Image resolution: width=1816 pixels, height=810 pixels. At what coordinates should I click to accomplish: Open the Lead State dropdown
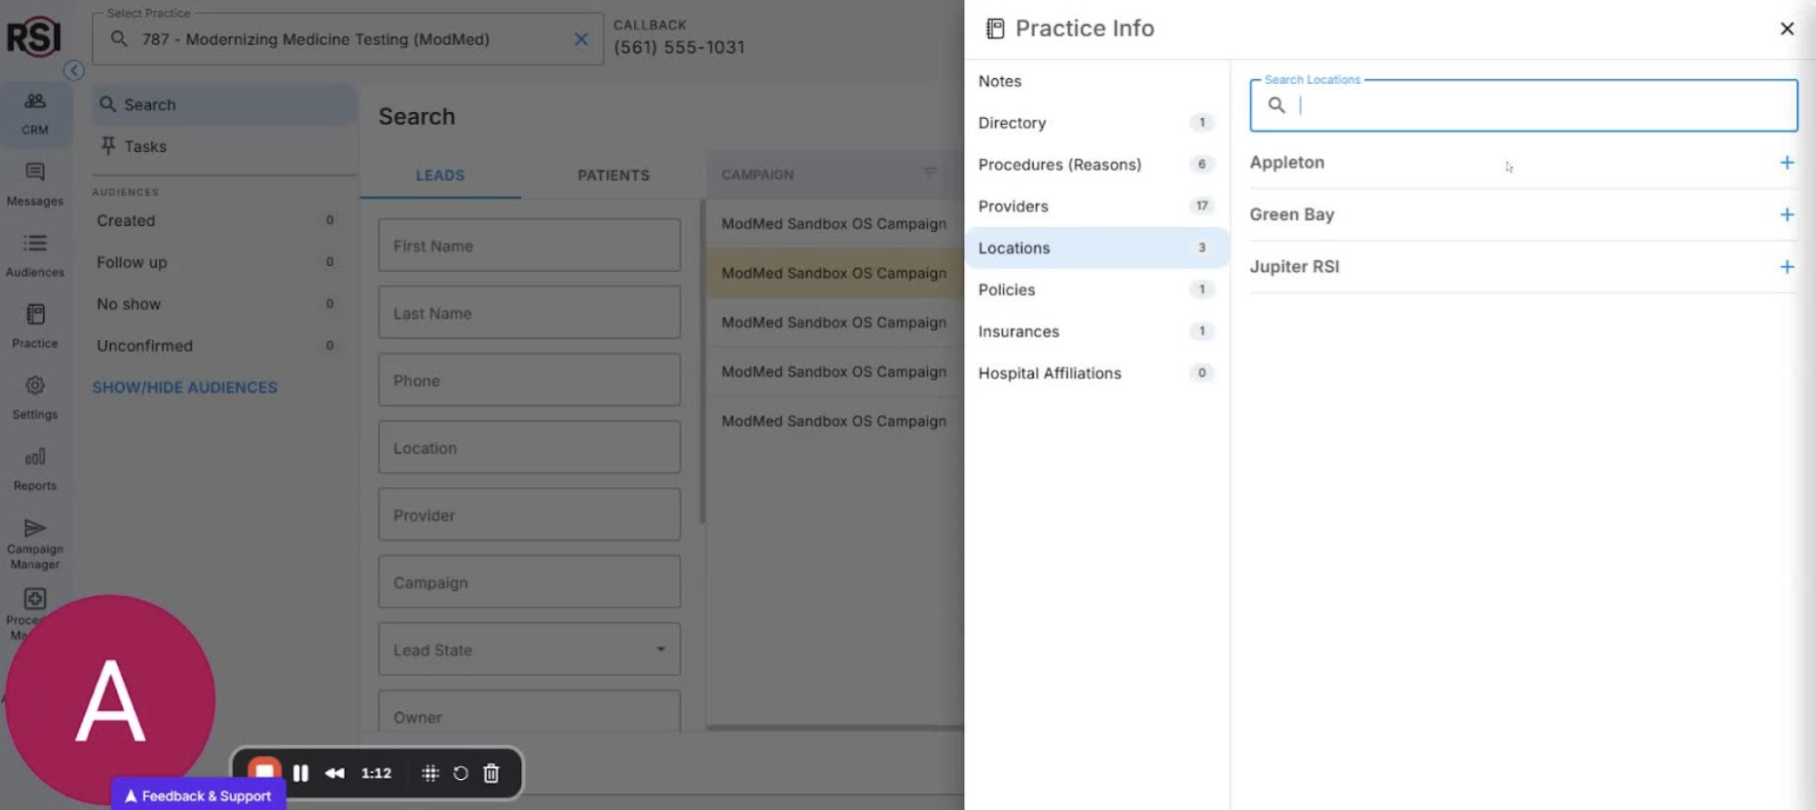point(529,650)
